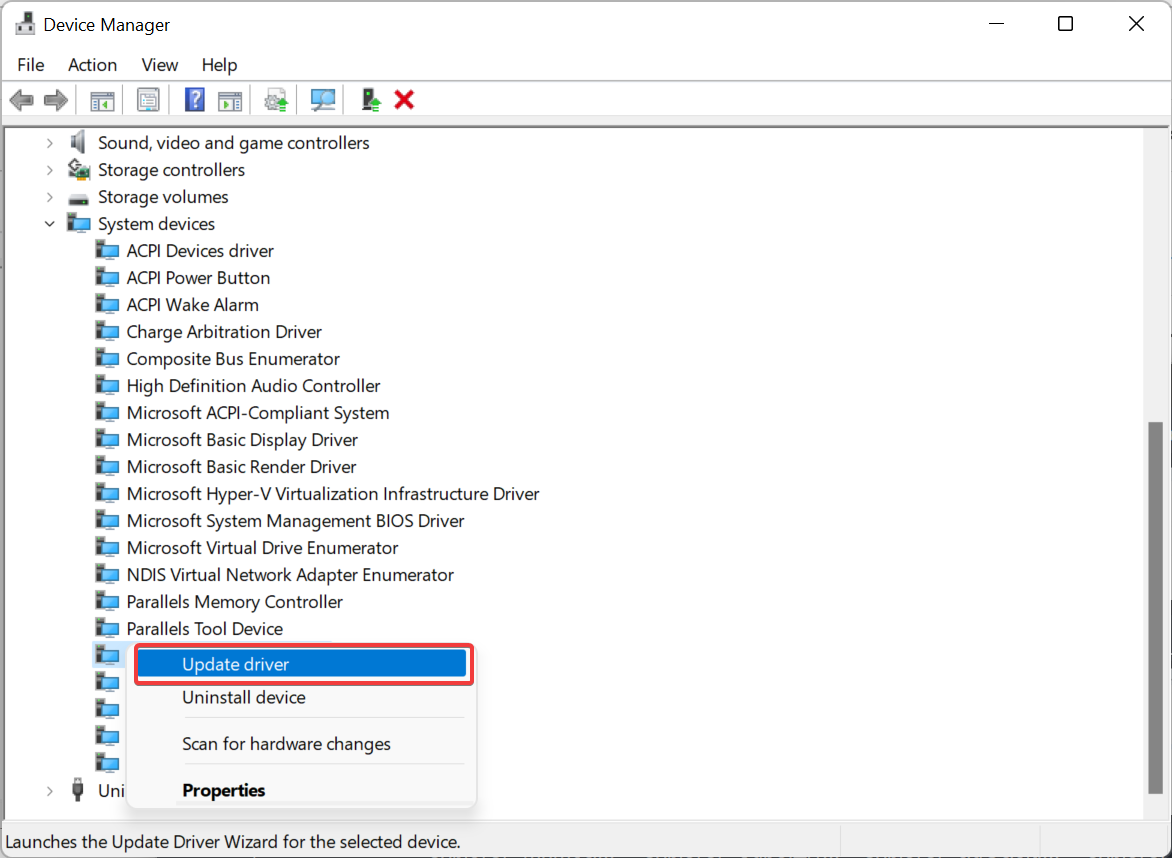This screenshot has height=858, width=1172.
Task: Click the red X Uninstall device icon
Action: [404, 99]
